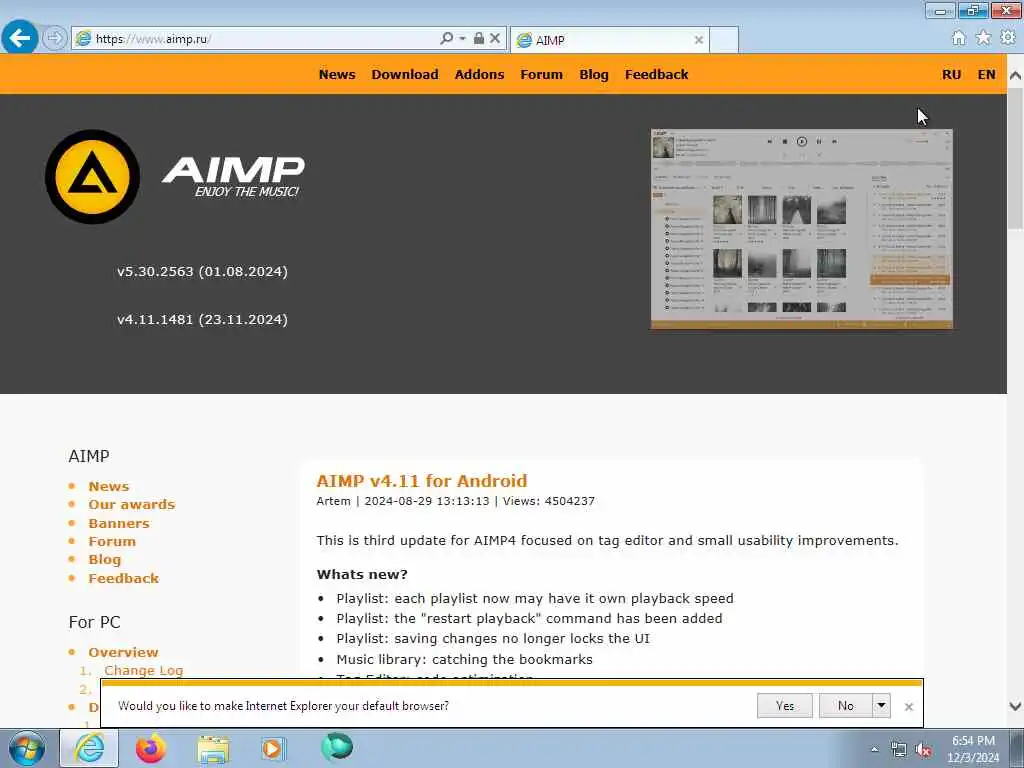Viewport: 1024px width, 768px height.
Task: Open the AIMP player screenshot thumbnail
Action: click(801, 229)
